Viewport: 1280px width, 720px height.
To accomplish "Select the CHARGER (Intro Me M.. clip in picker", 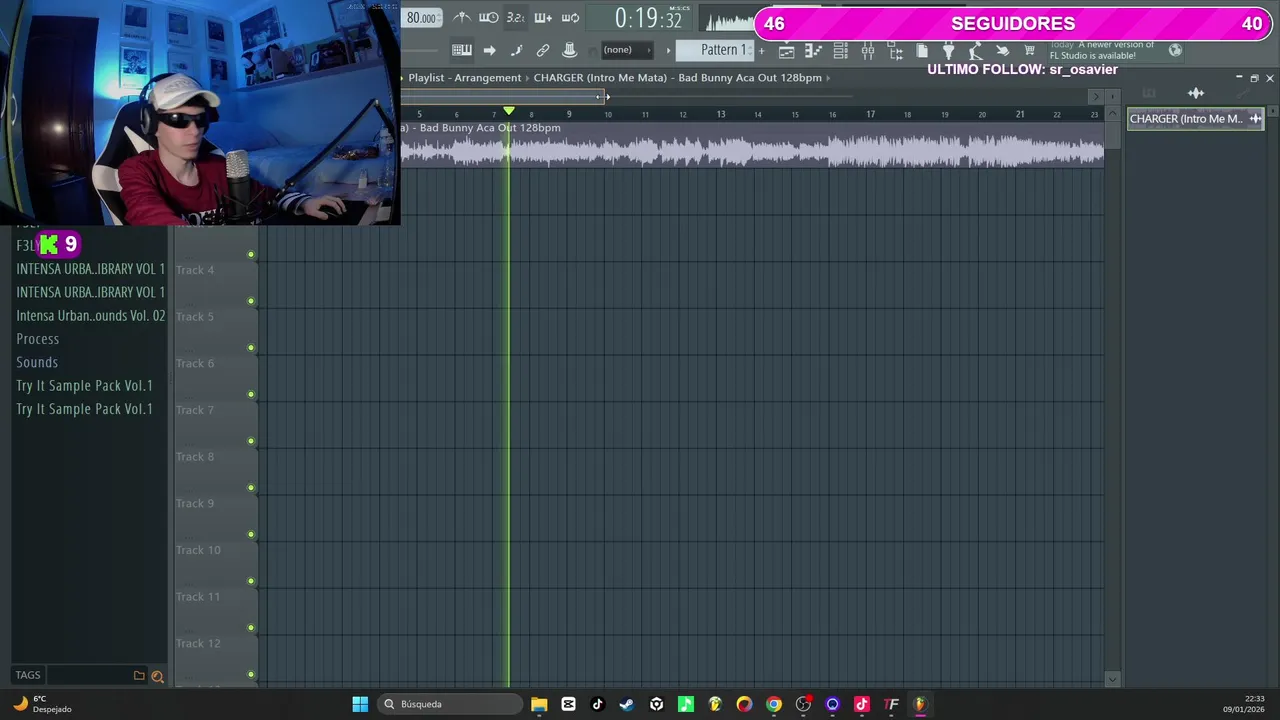I will tap(1195, 119).
